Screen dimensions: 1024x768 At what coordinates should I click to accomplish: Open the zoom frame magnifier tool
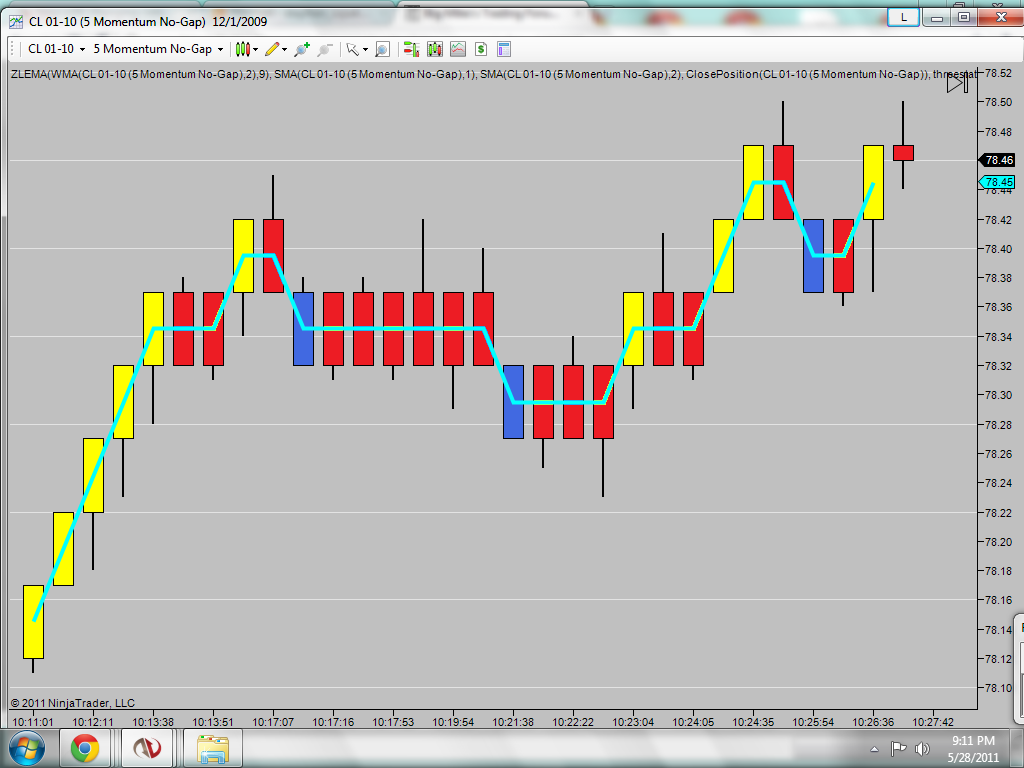click(383, 49)
